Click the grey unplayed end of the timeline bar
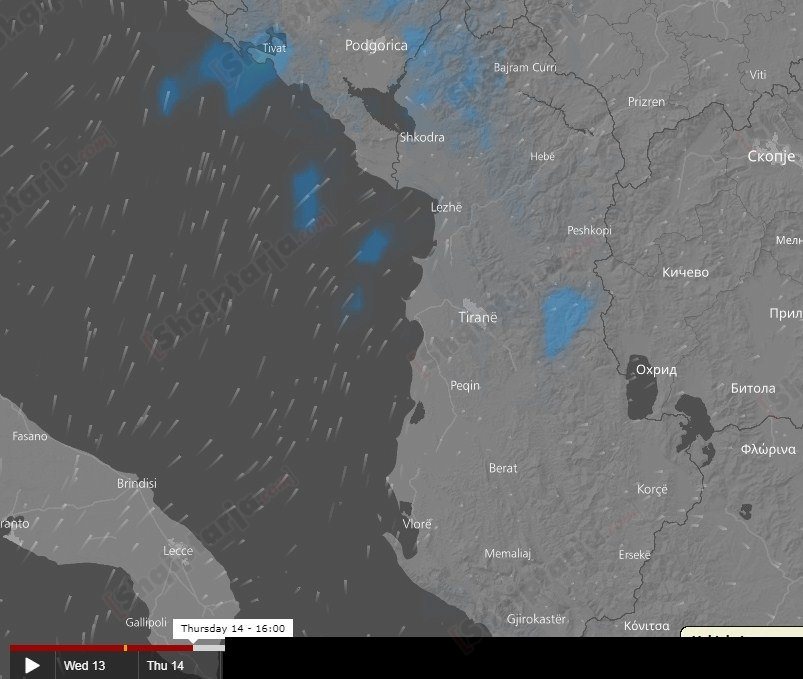 pyautogui.click(x=209, y=648)
